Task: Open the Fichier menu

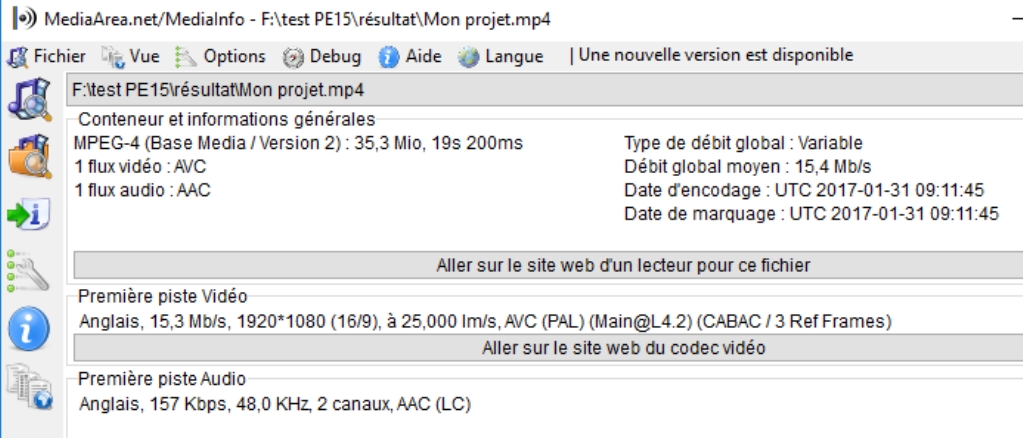Action: [59, 56]
